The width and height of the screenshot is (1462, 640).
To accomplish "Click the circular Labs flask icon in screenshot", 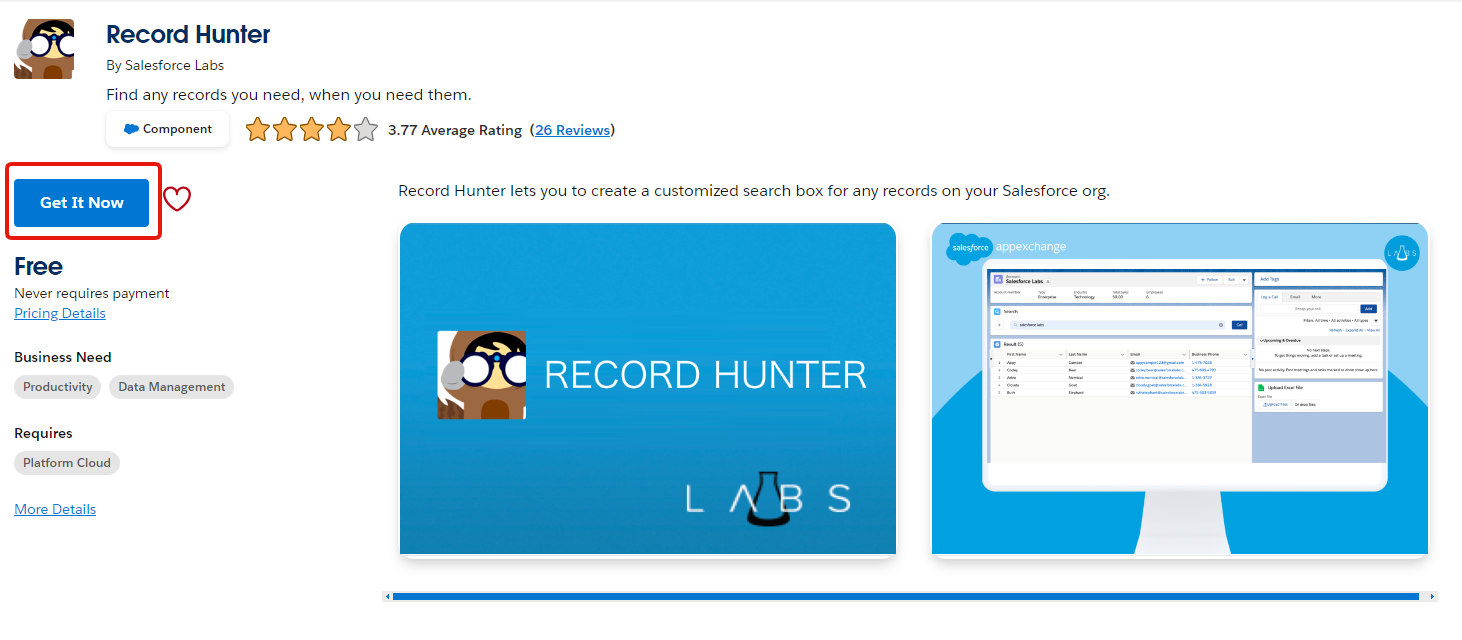I will (1401, 253).
